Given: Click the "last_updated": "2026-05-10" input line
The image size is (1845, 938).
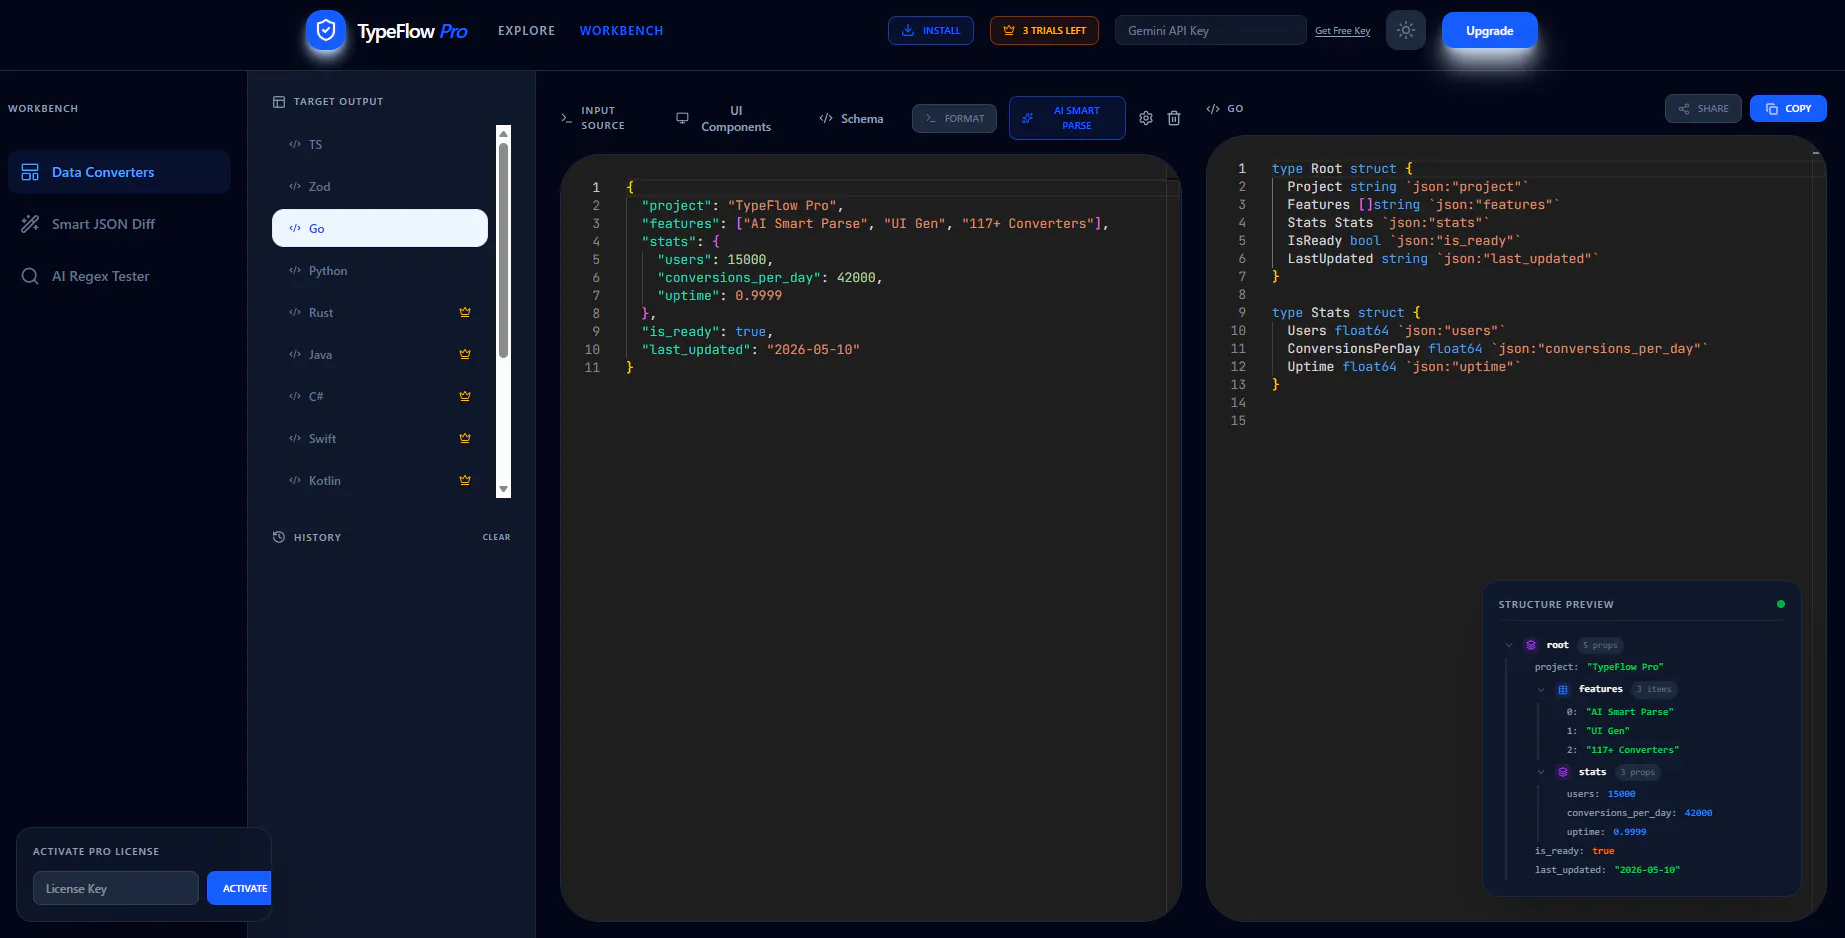Looking at the screenshot, I should 750,349.
